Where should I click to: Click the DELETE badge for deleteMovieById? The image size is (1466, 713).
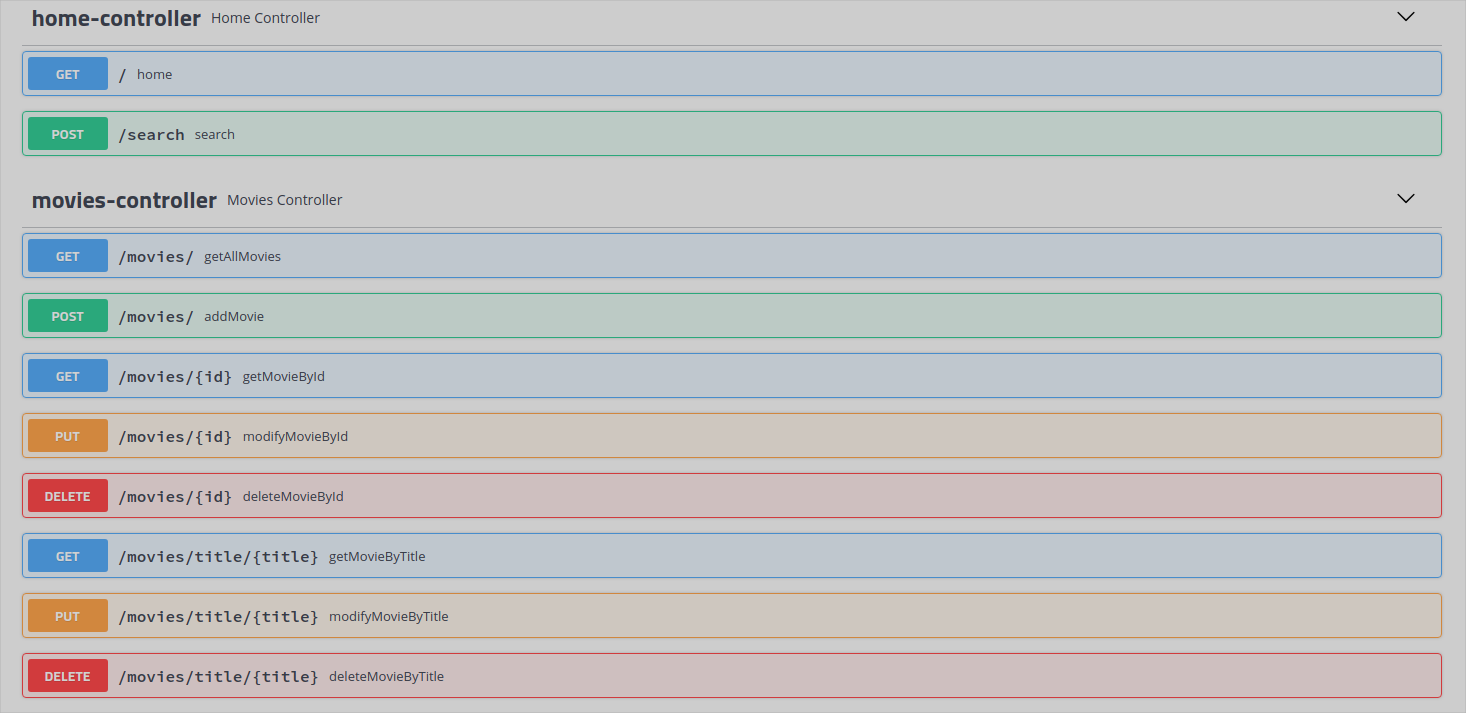pos(68,496)
